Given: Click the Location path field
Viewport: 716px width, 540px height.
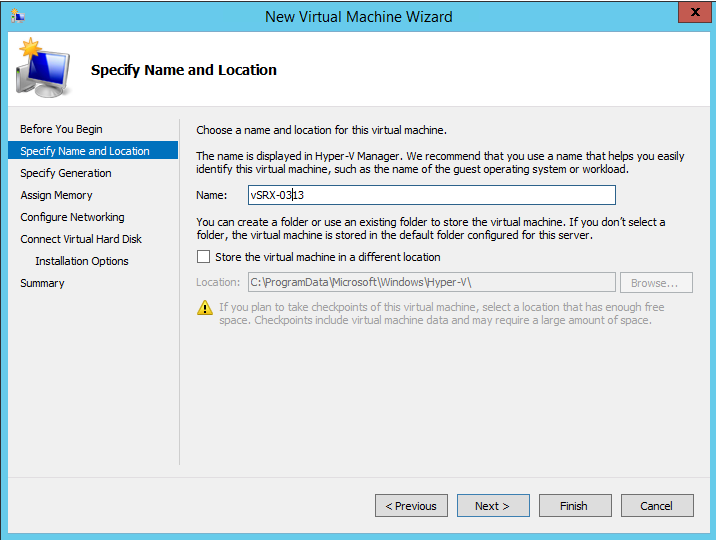Looking at the screenshot, I should [x=430, y=283].
